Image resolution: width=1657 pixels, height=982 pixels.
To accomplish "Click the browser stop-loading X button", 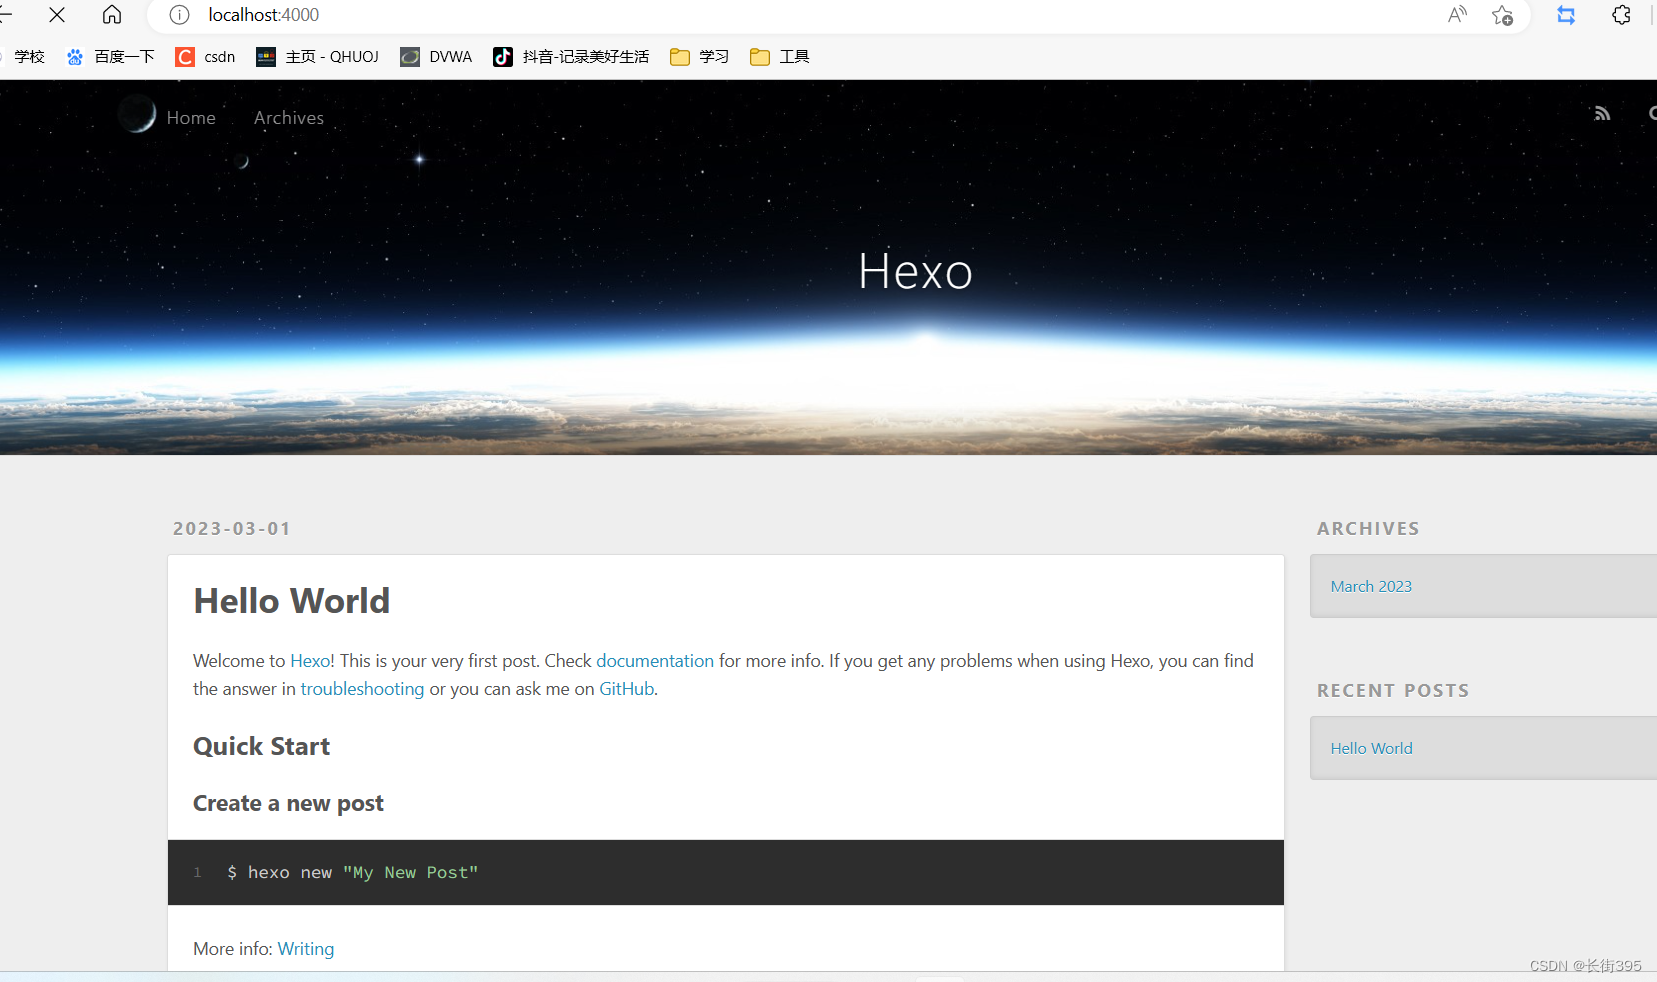I will [x=57, y=15].
